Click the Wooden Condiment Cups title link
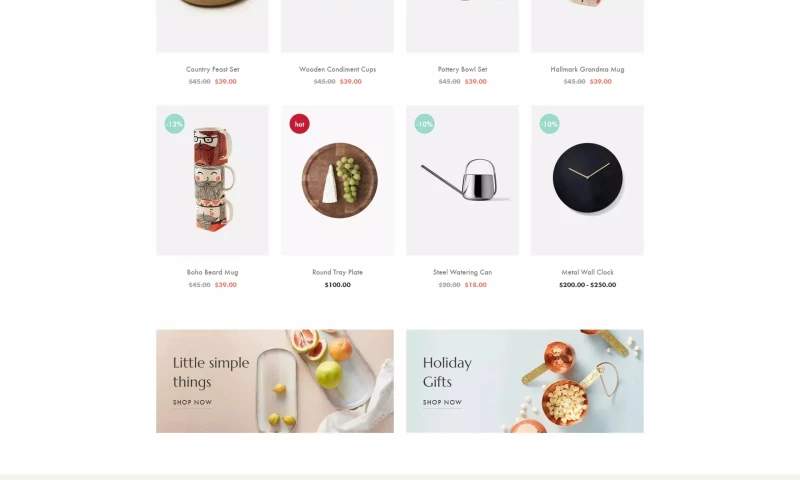The width and height of the screenshot is (800, 480). point(337,69)
